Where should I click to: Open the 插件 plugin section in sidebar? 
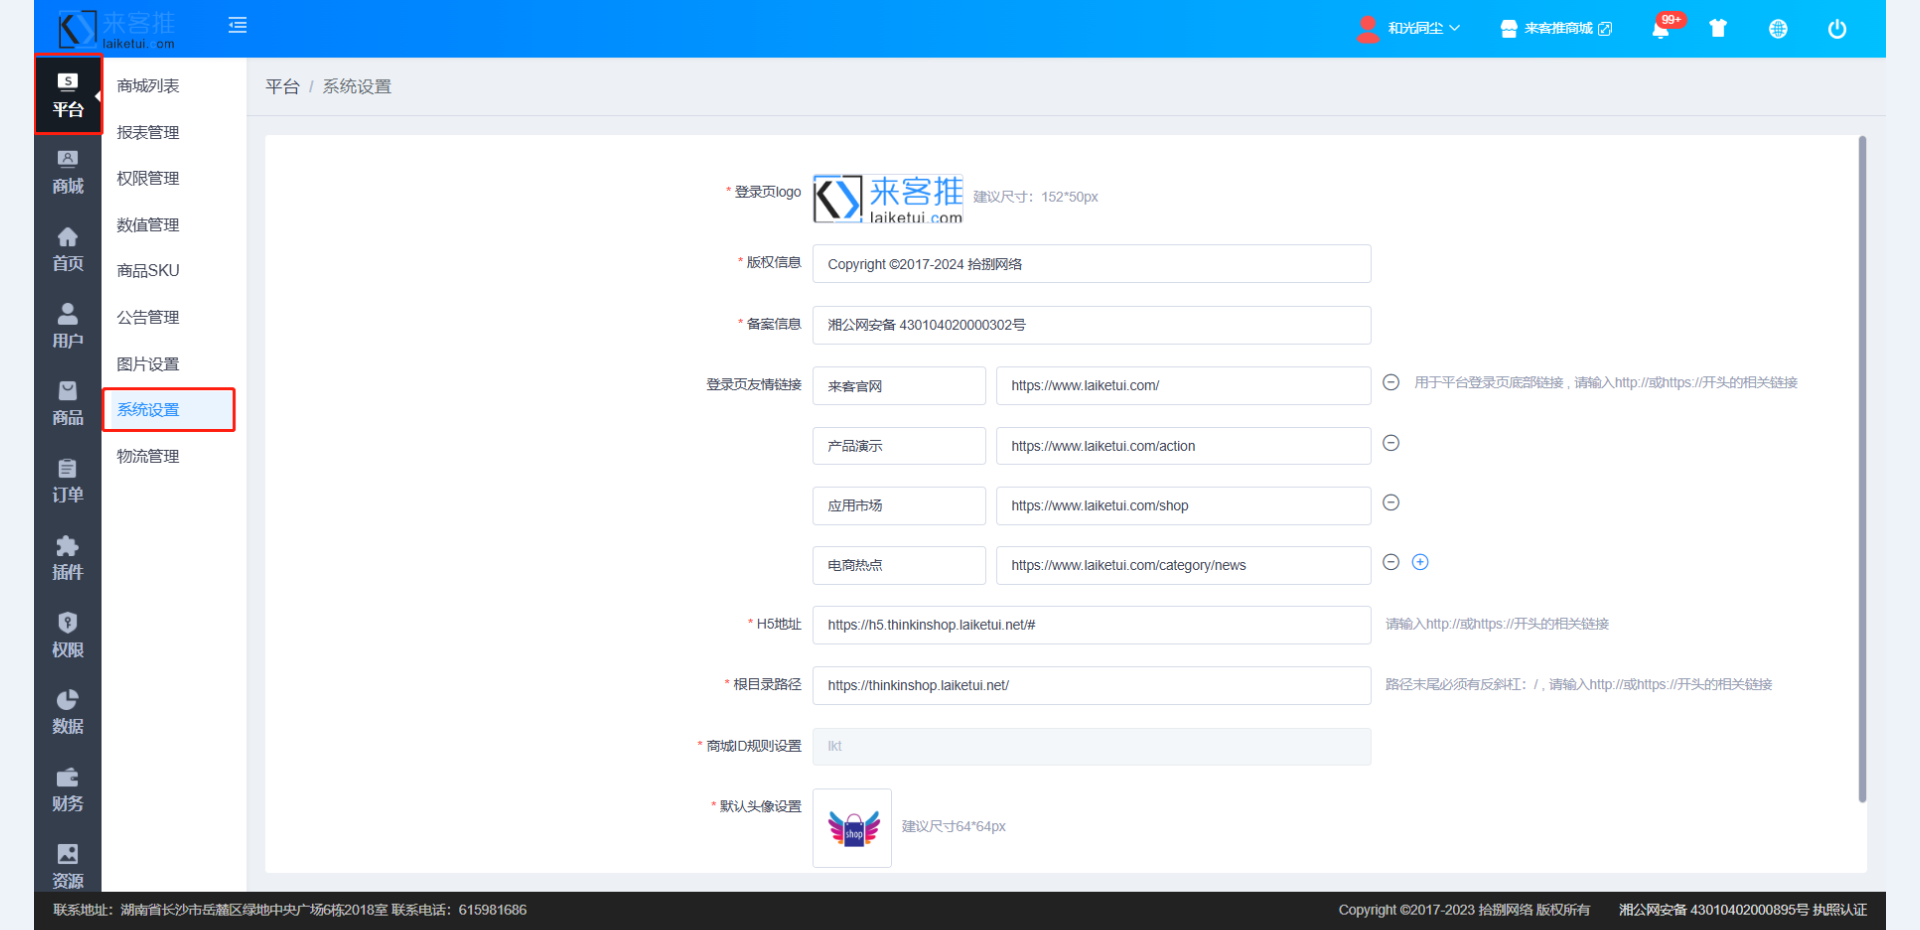point(67,557)
